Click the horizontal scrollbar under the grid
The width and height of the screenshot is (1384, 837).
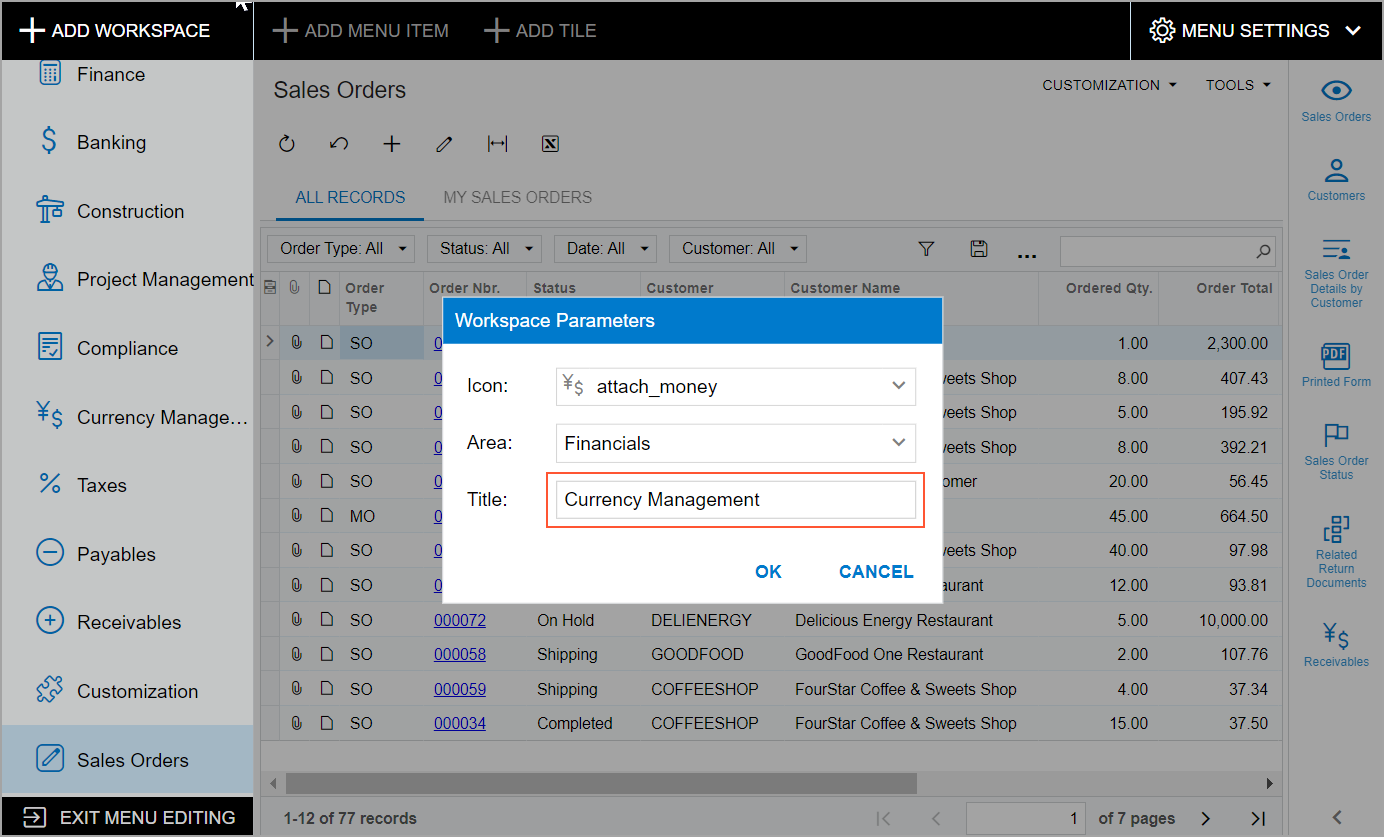[600, 783]
